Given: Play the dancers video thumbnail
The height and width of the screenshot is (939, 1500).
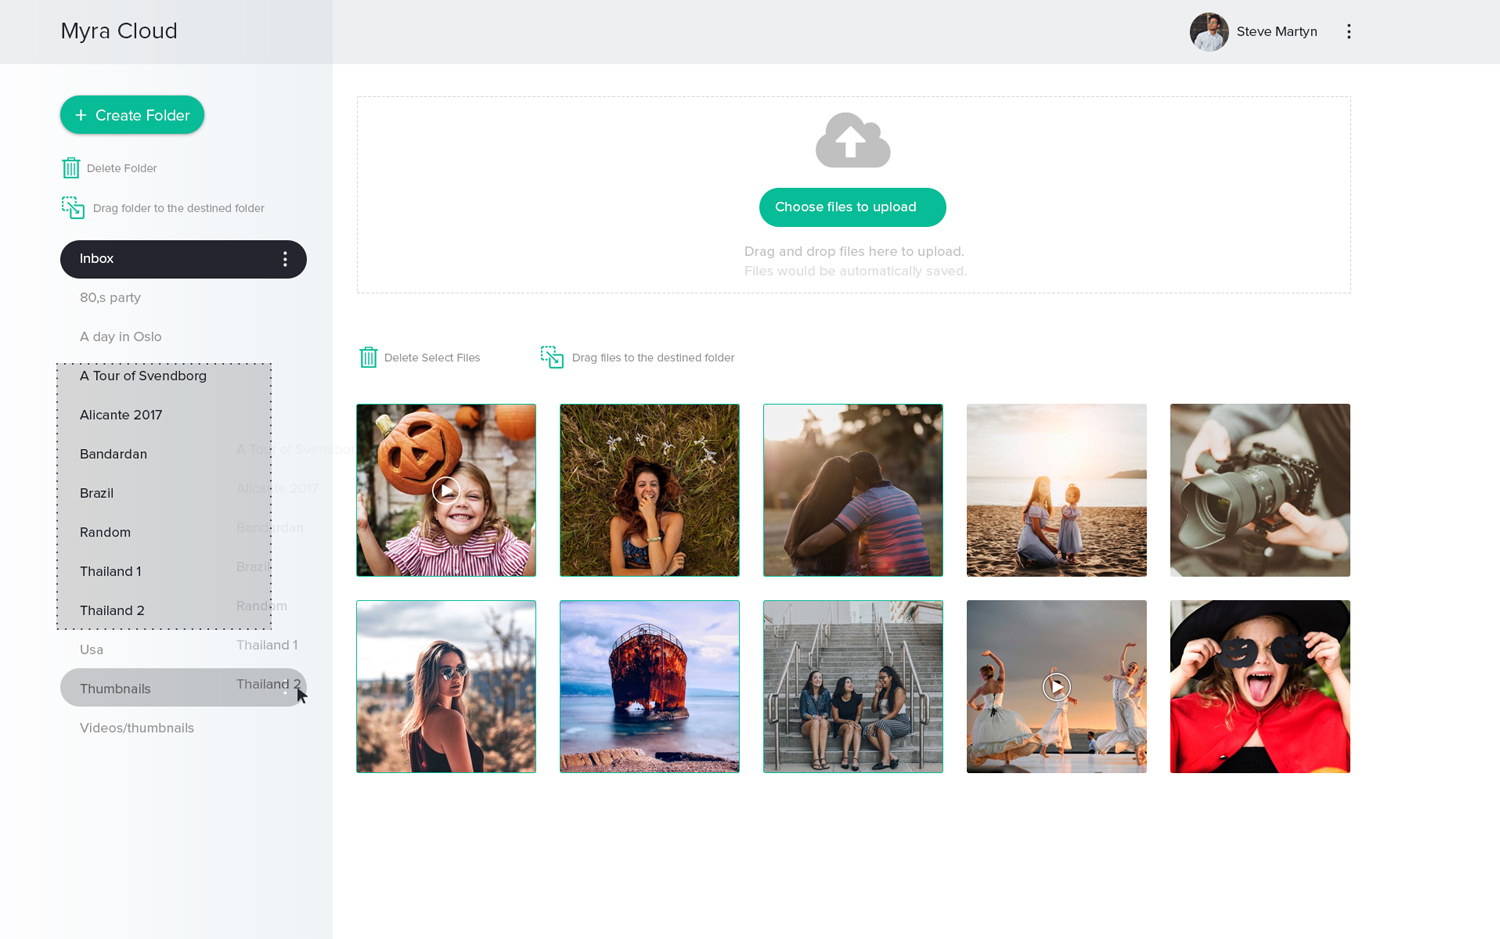Looking at the screenshot, I should click(1056, 687).
